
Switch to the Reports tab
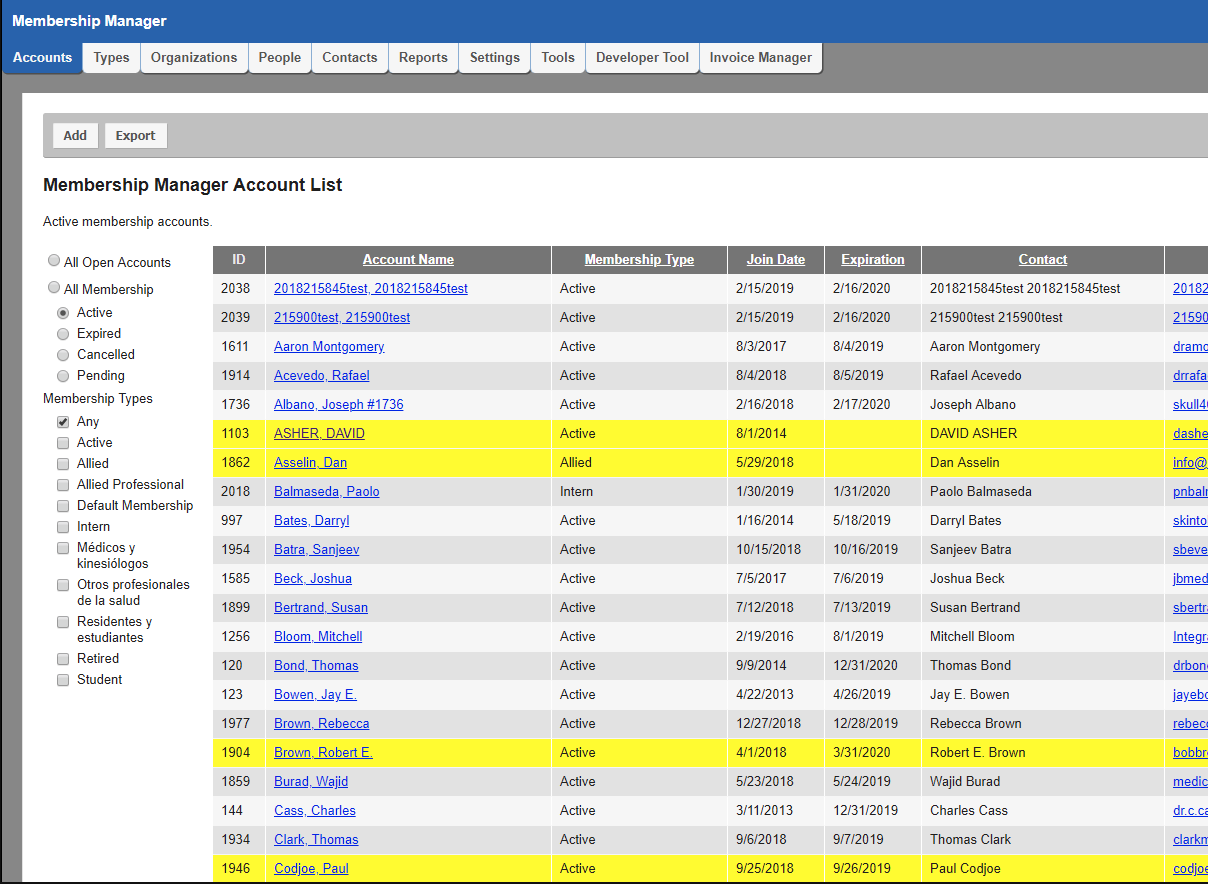423,58
